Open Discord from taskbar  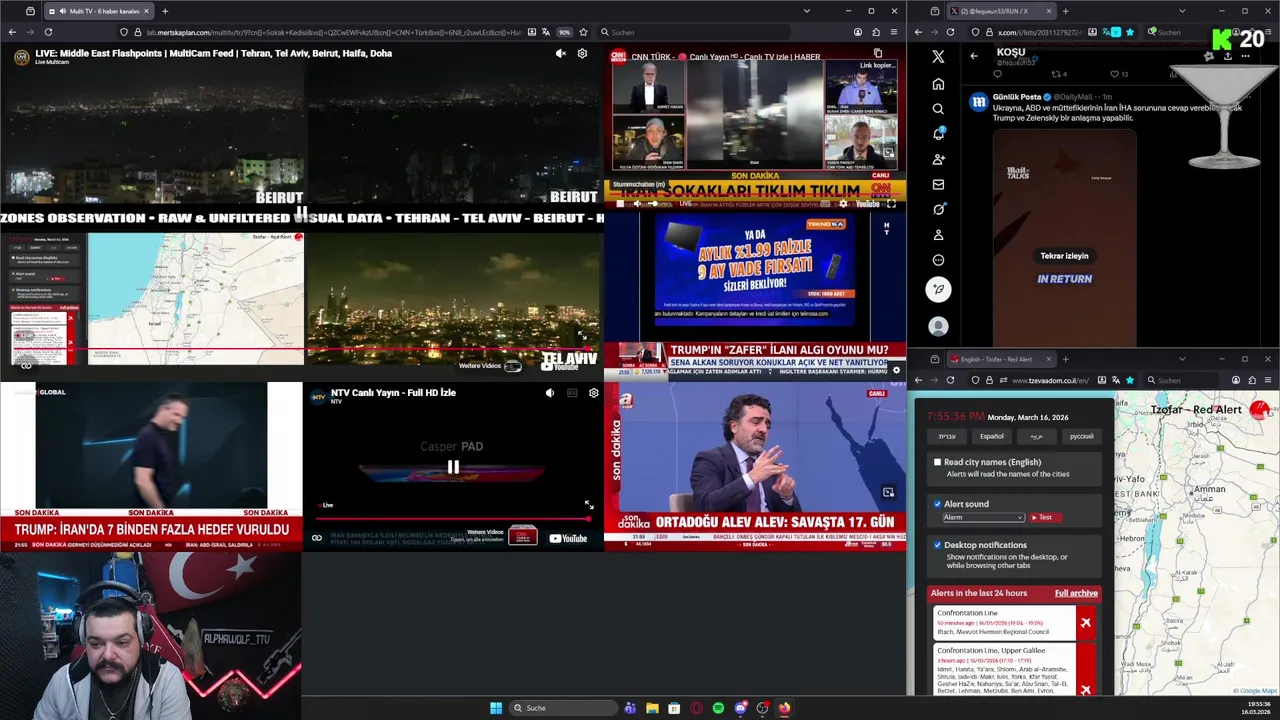(740, 708)
